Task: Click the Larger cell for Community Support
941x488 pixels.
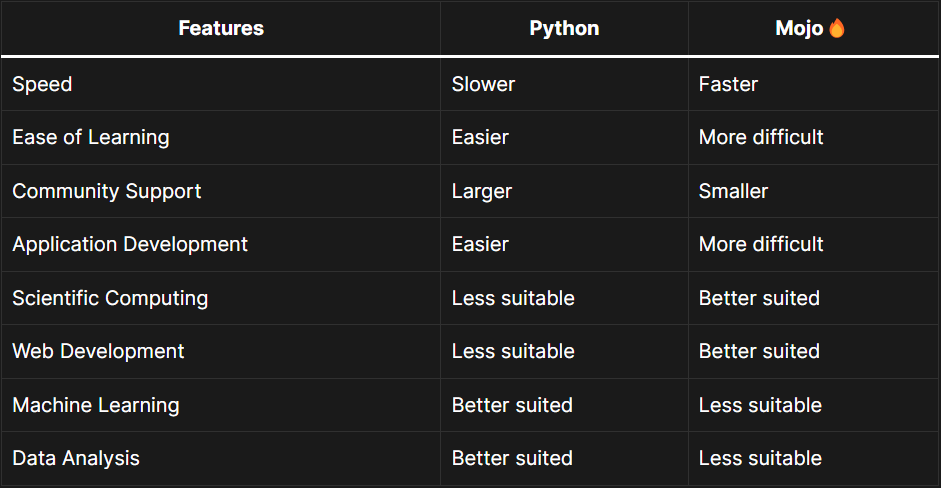Action: click(481, 191)
